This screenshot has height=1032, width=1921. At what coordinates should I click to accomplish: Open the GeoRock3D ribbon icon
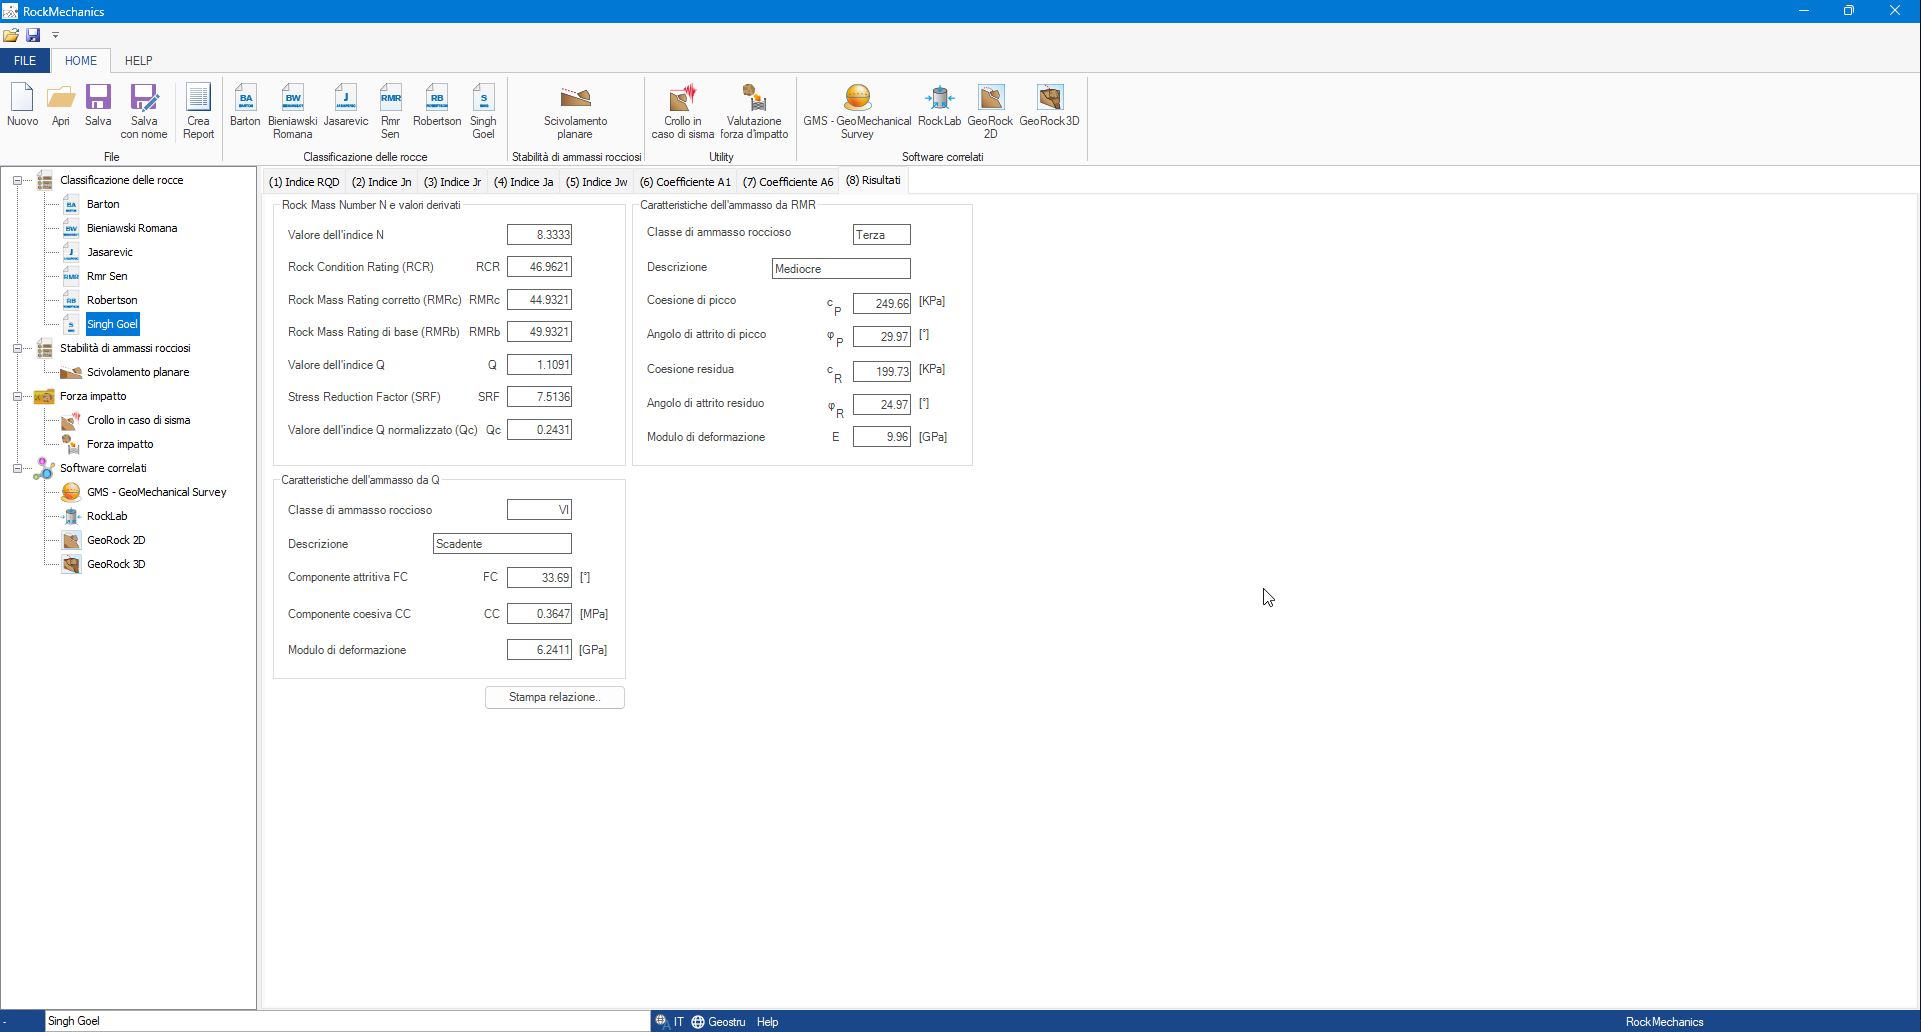[1049, 106]
